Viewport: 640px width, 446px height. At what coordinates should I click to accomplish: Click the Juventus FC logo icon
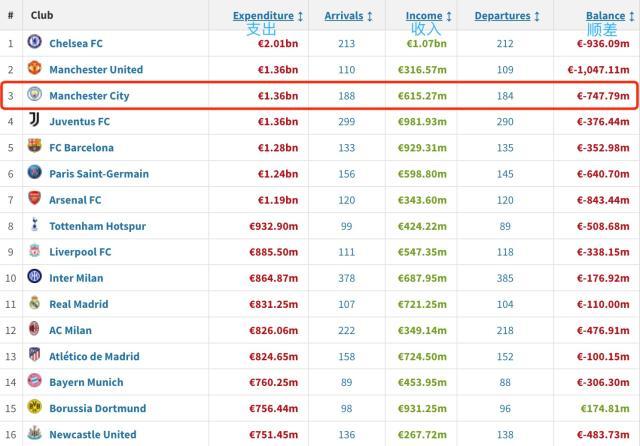(x=34, y=121)
